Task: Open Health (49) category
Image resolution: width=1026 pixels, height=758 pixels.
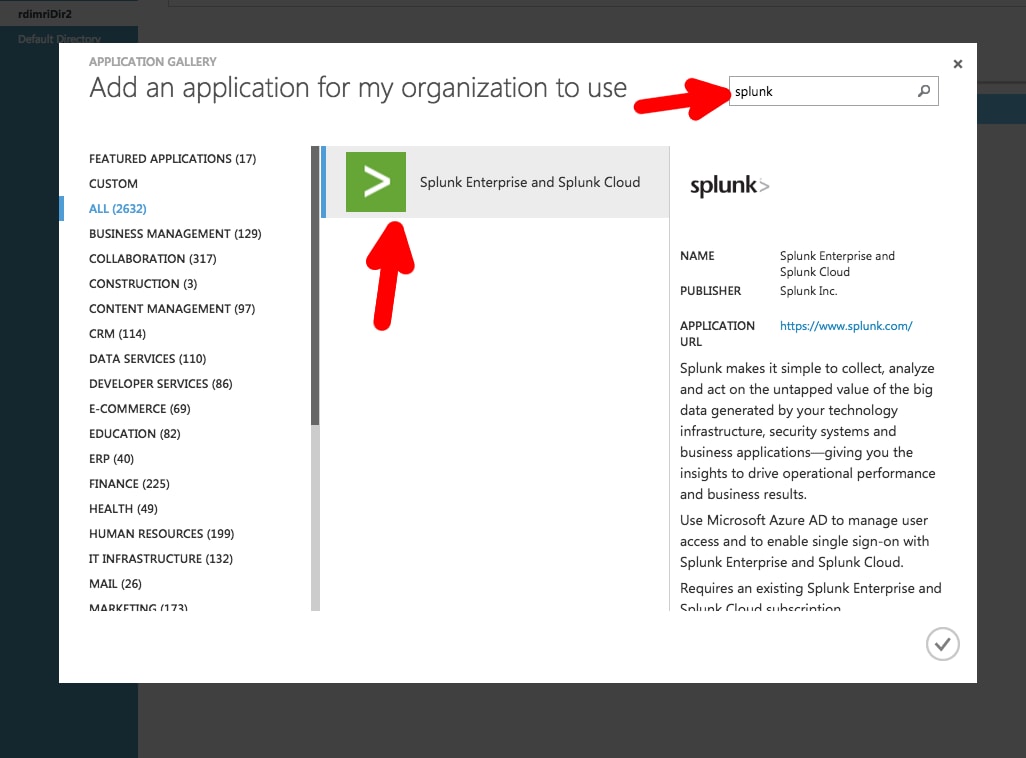Action: pos(123,509)
